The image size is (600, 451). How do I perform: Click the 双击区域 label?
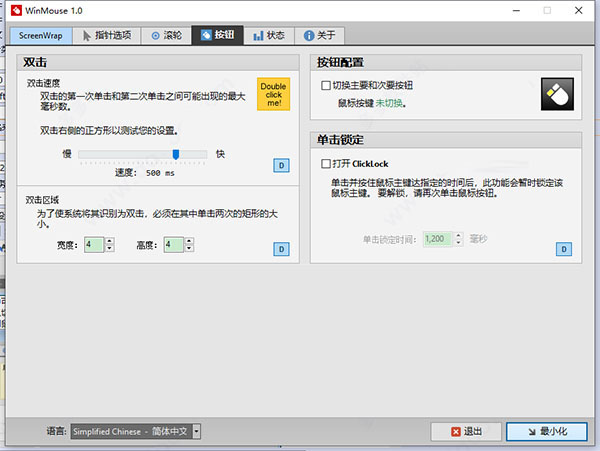(x=42, y=200)
